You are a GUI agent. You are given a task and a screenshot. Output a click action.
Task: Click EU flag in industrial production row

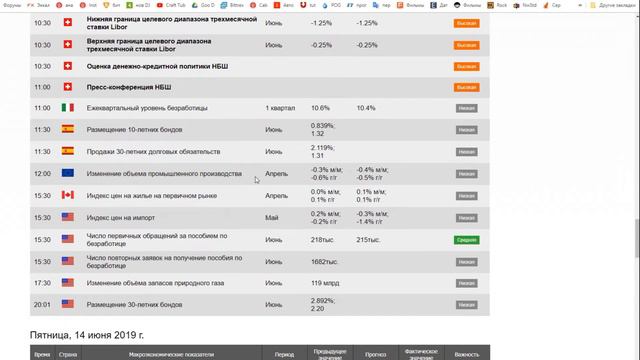[68, 173]
